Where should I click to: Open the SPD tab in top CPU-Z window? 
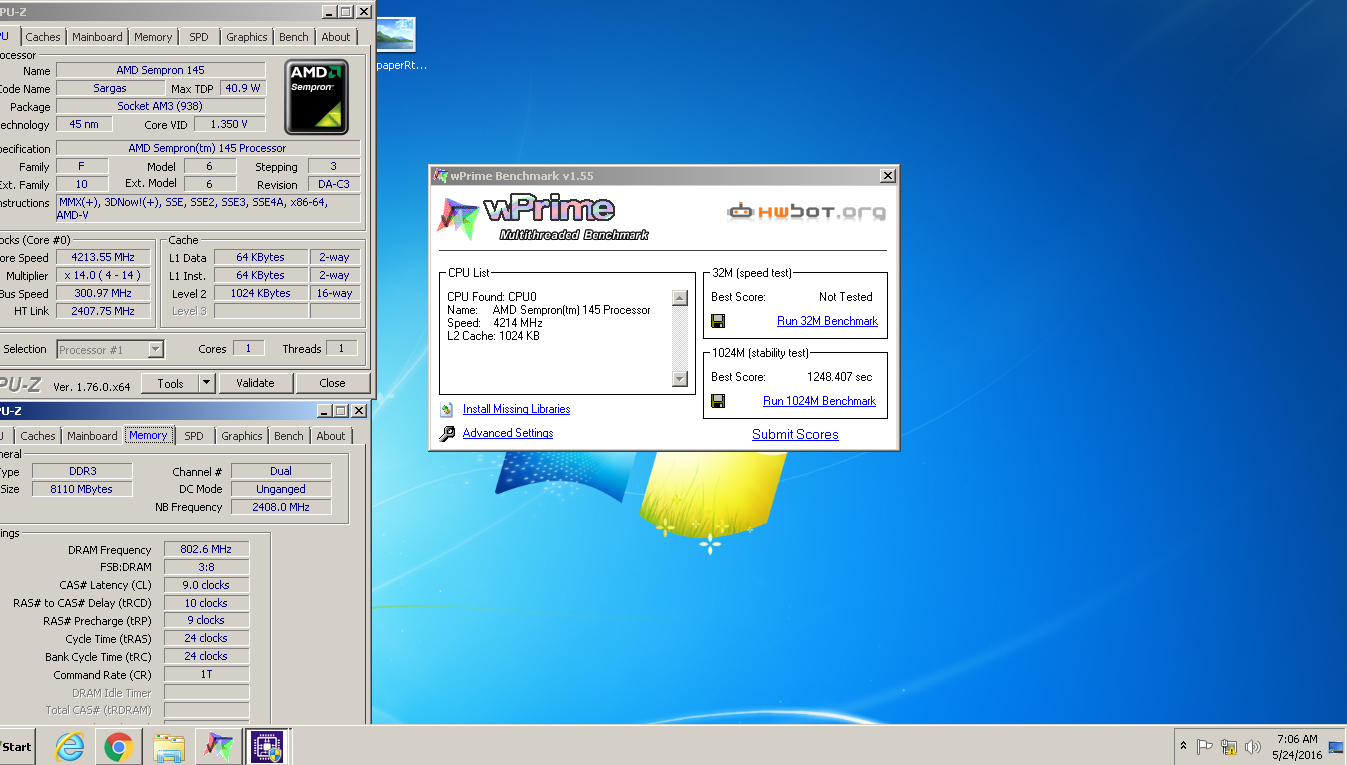coord(199,37)
